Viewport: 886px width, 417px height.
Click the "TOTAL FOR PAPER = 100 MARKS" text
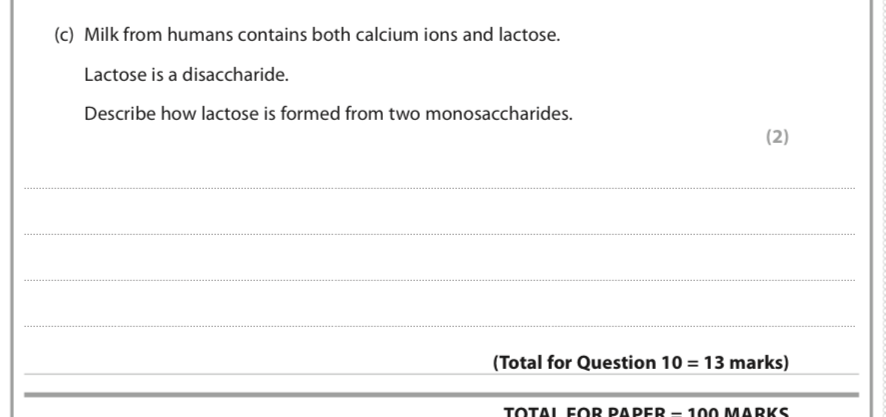coord(646,411)
